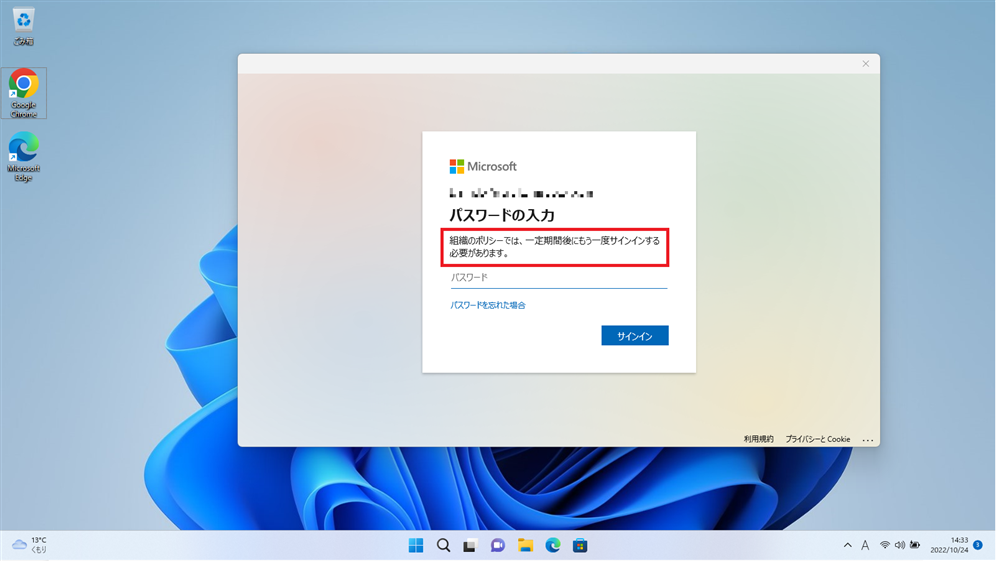Show hidden system tray icons
This screenshot has height=561, width=1000.
847,545
